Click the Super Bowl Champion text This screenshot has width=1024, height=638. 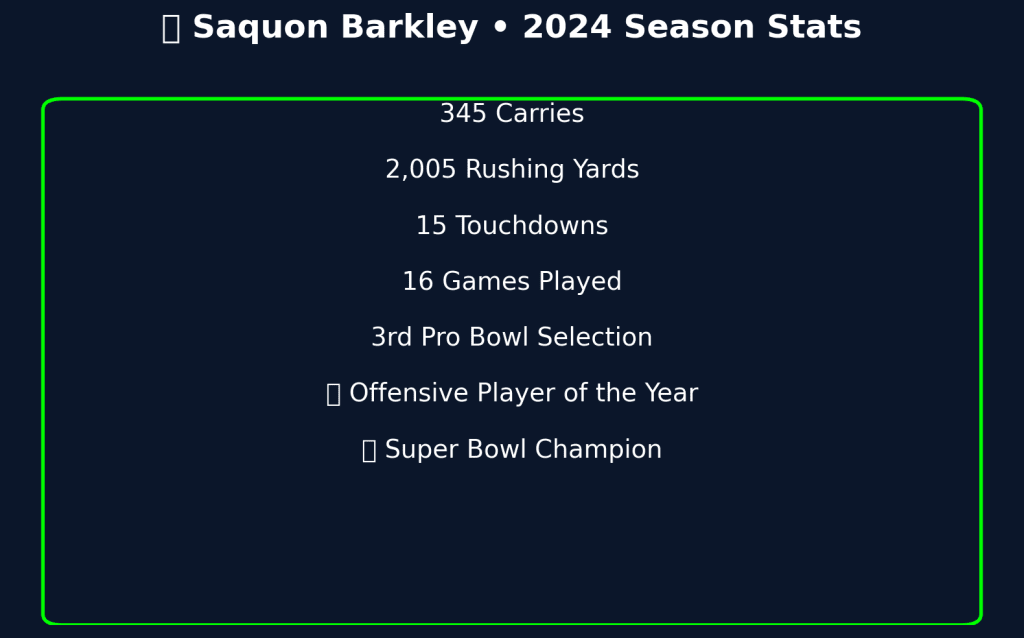(523, 449)
